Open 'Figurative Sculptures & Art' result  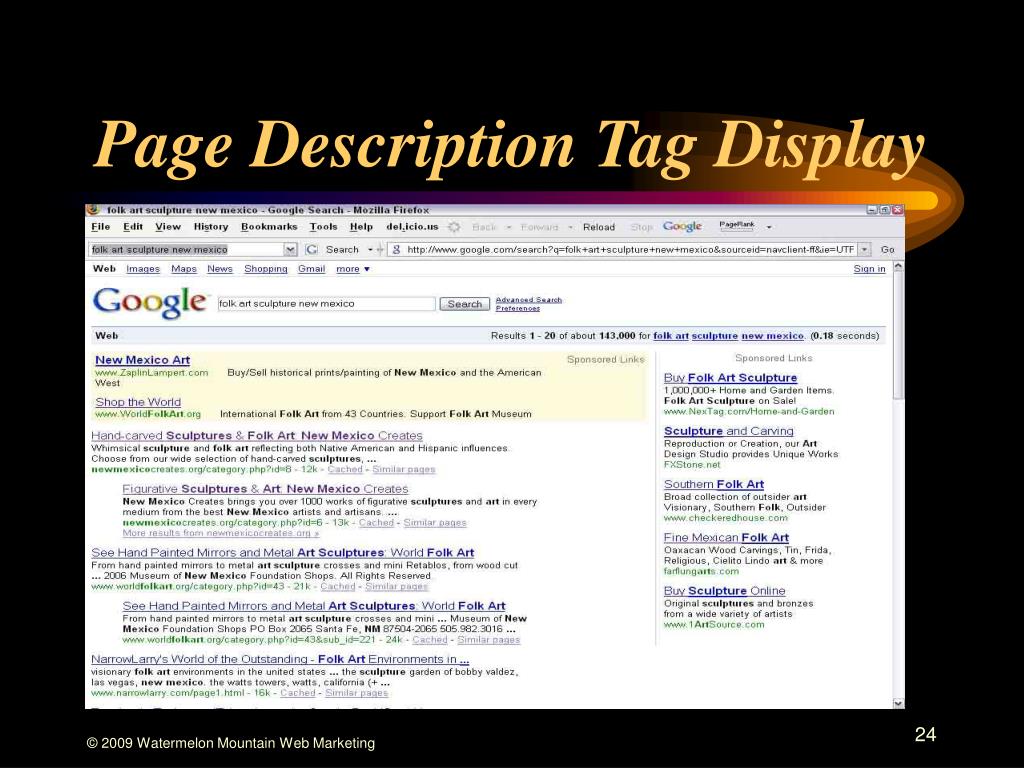[x=265, y=488]
